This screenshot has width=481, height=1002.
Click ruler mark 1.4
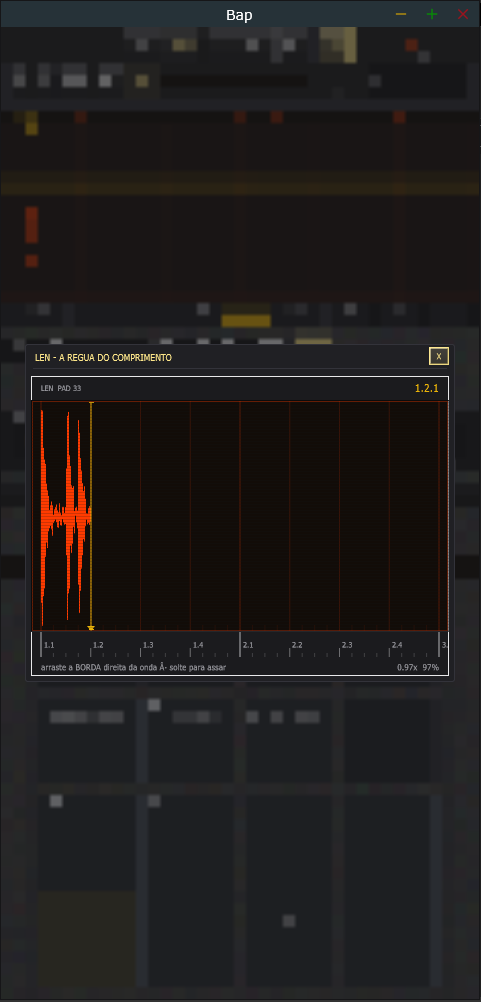198,645
